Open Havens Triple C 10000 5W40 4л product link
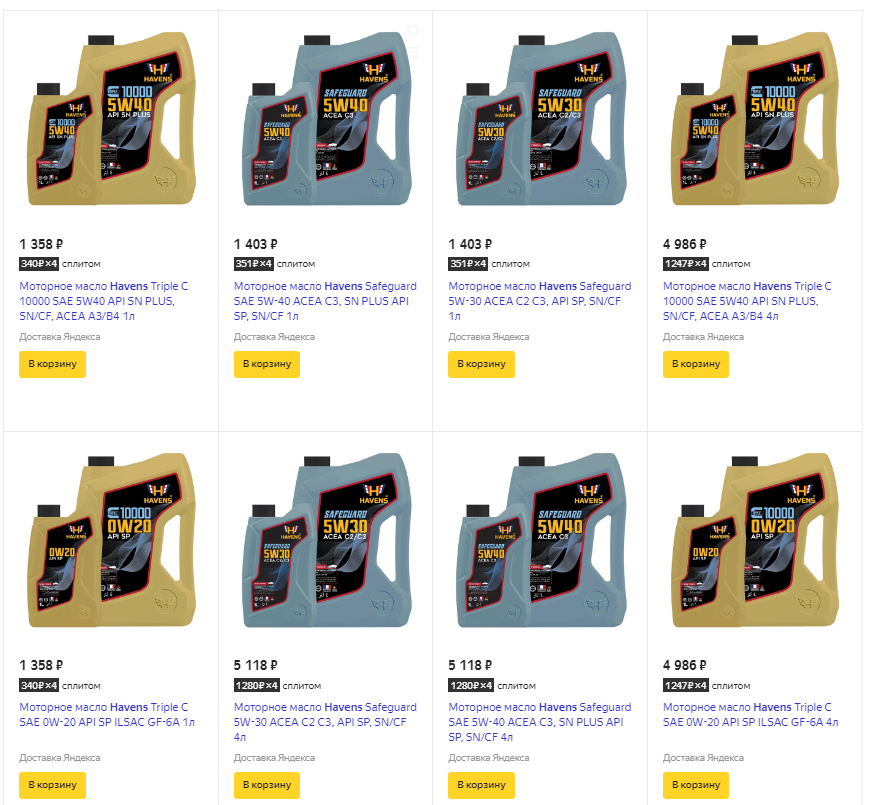 [747, 301]
